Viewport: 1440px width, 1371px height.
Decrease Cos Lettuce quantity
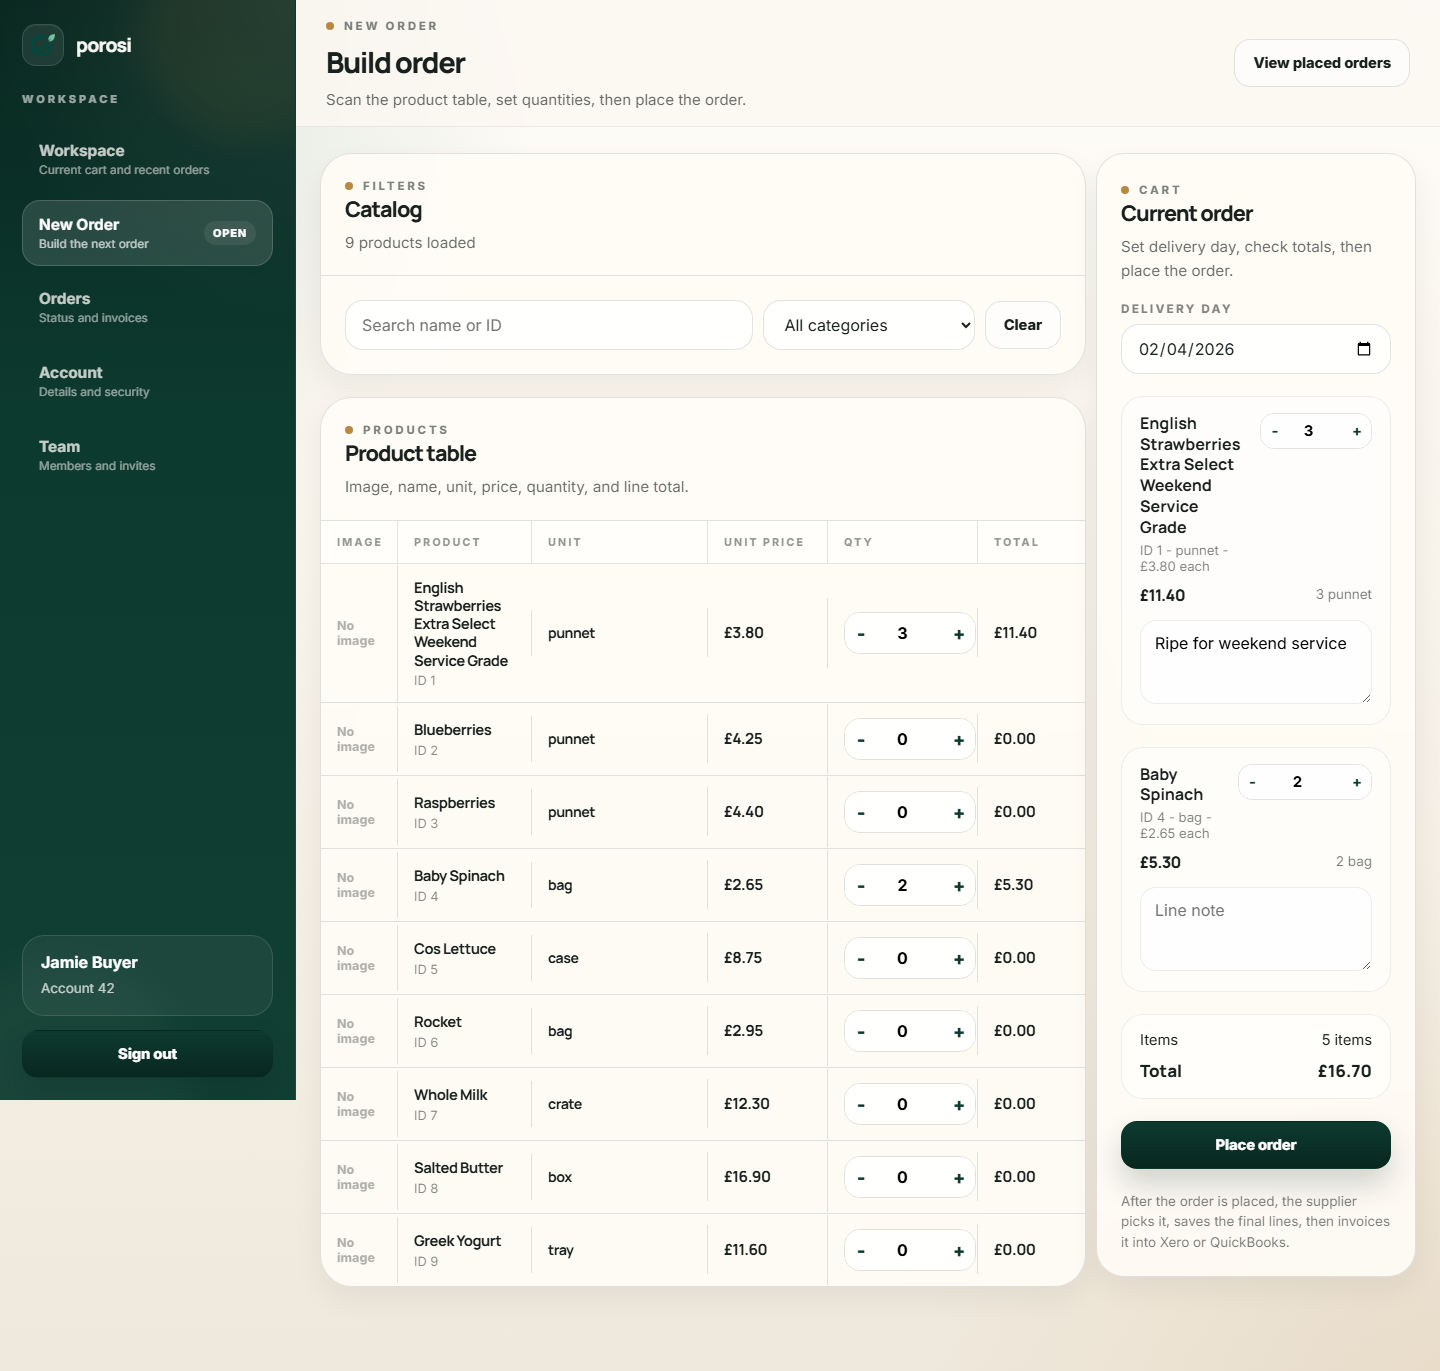click(x=861, y=959)
